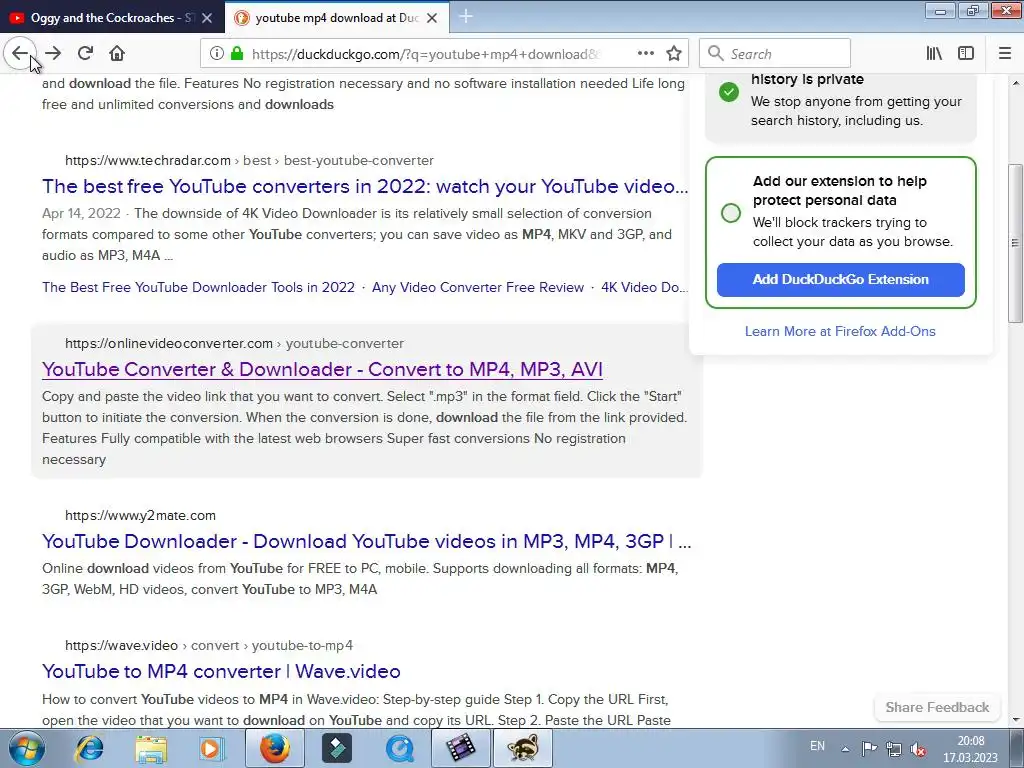Screen dimensions: 1024x768
Task: Select the youtube mp4 download DuckDuckGo tab
Action: click(336, 18)
